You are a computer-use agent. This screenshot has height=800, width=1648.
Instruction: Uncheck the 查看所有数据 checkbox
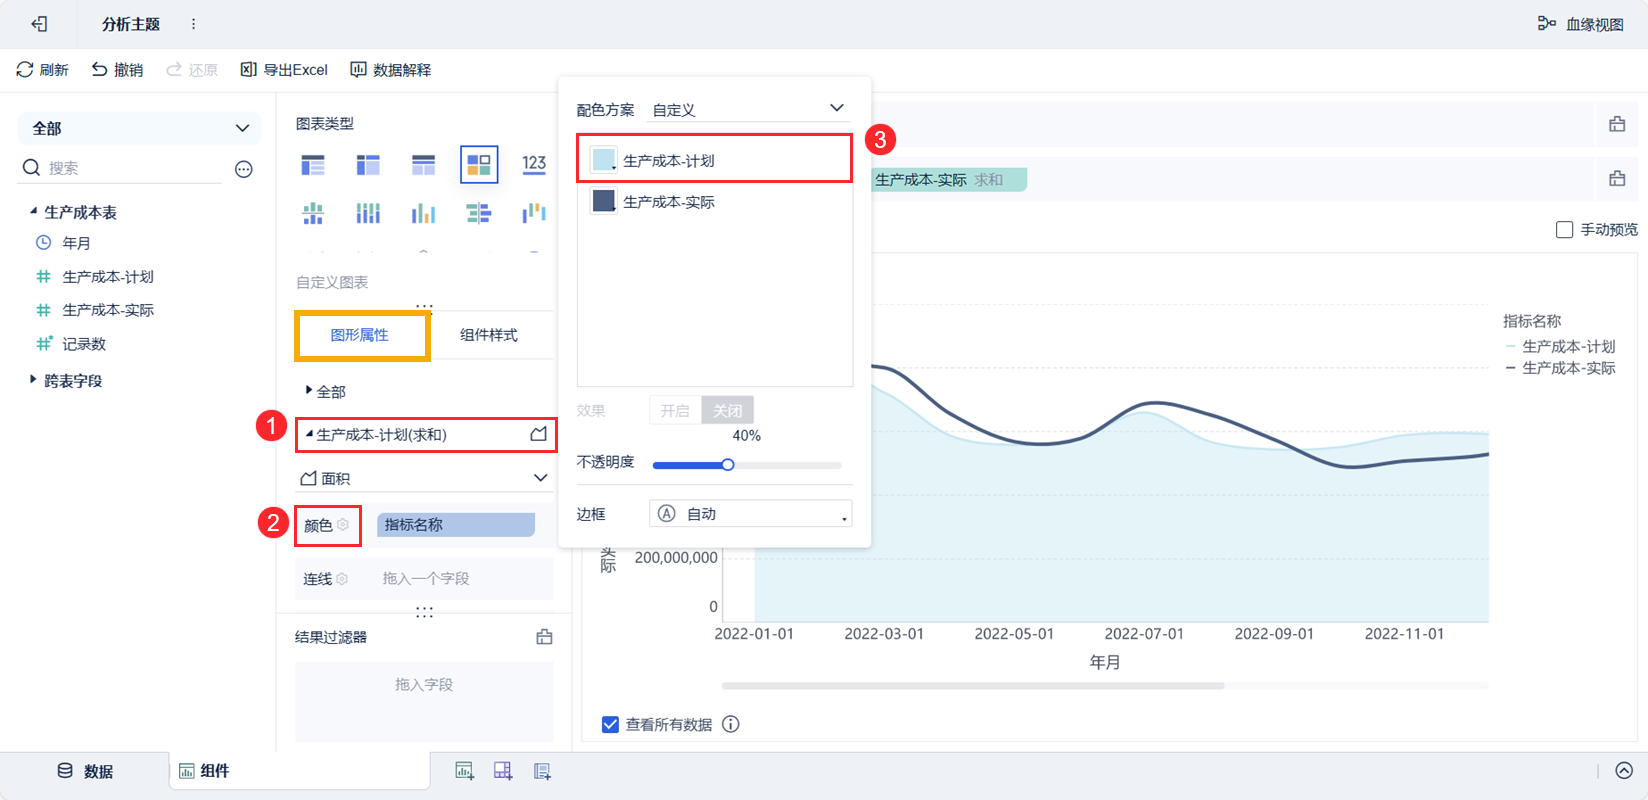coord(610,724)
